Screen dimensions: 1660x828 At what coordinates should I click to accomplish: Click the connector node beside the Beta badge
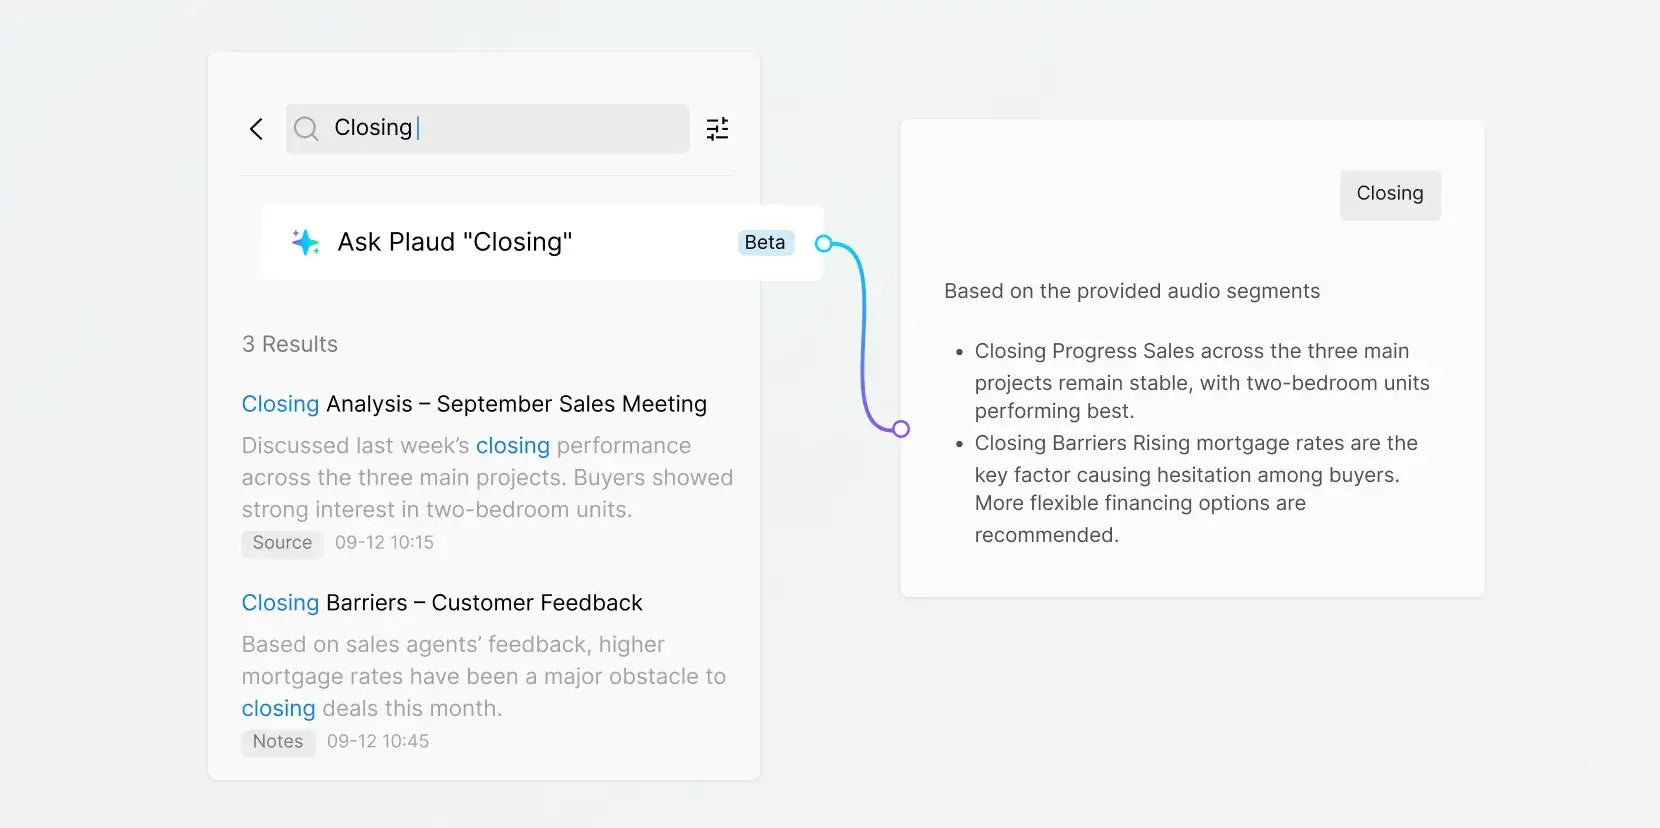(x=823, y=243)
